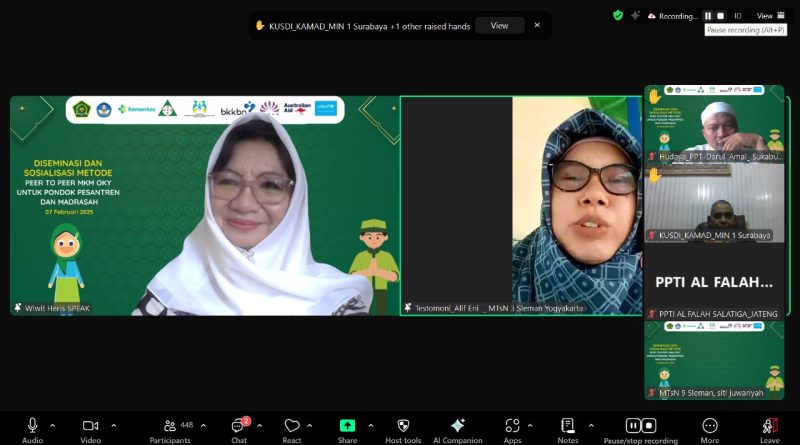800x445 pixels.
Task: Open the Participants panel
Action: point(171,425)
